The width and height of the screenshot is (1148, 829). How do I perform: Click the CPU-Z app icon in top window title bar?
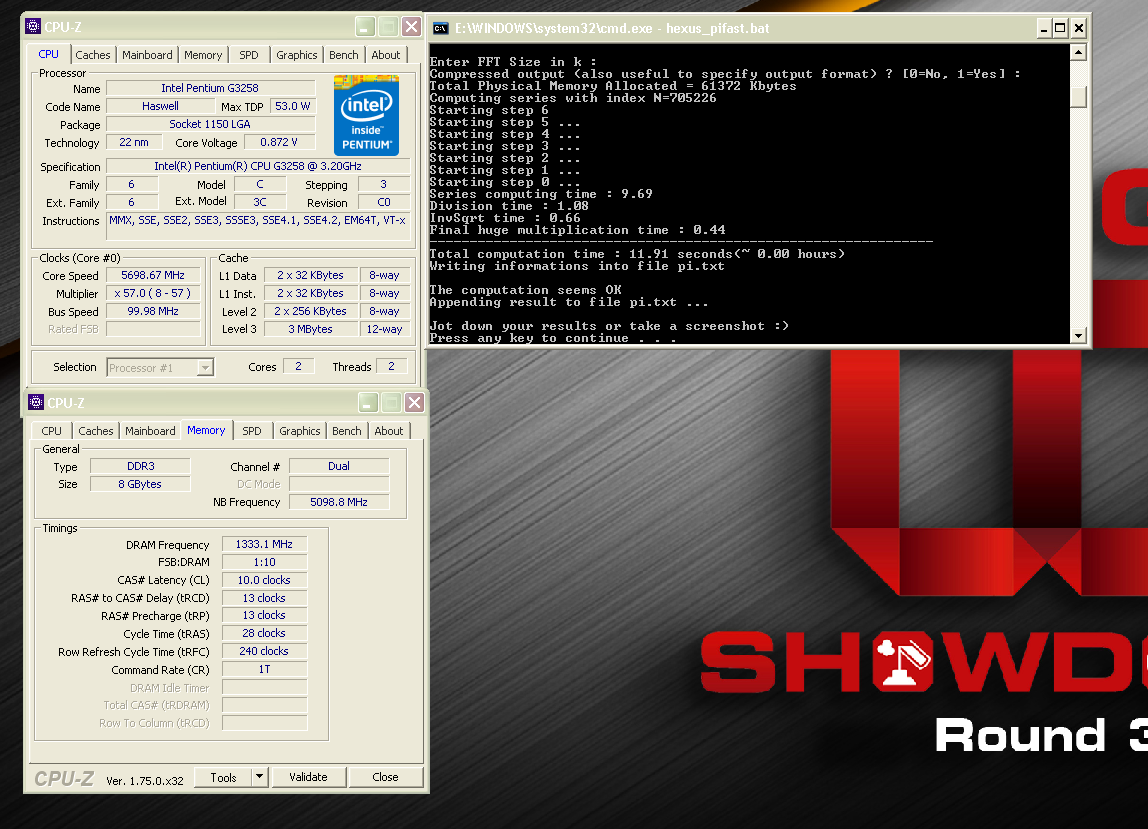pyautogui.click(x=33, y=27)
